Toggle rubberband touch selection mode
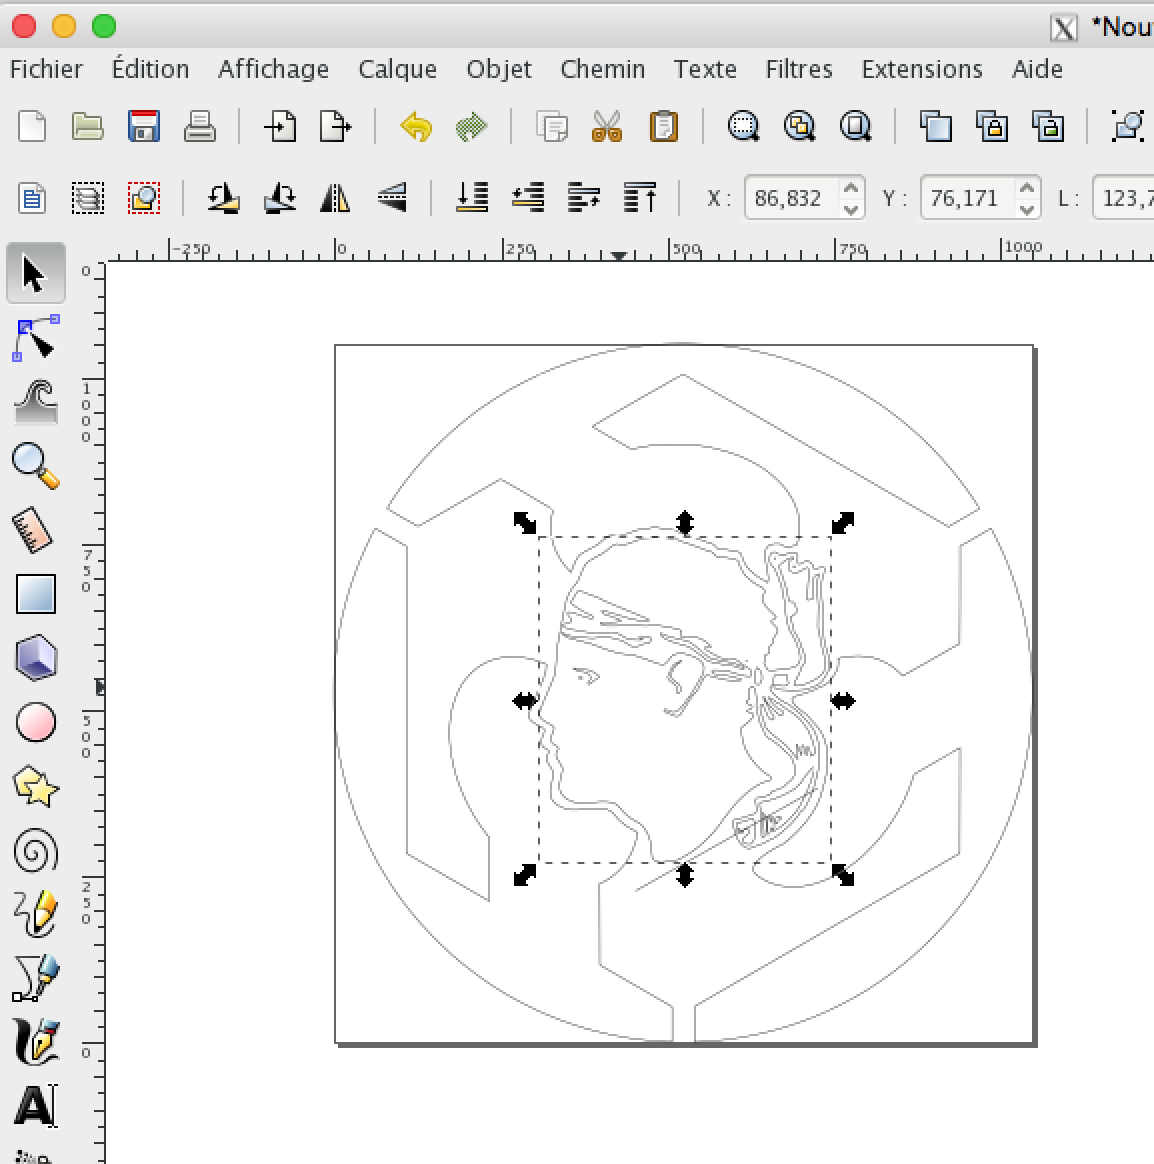This screenshot has height=1164, width=1154. pyautogui.click(x=144, y=198)
